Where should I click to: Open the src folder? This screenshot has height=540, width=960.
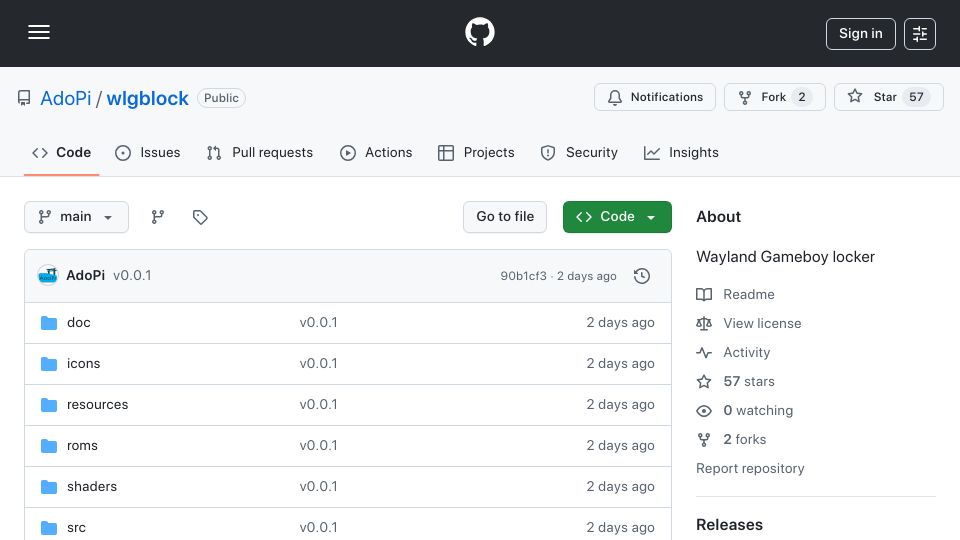pyautogui.click(x=76, y=528)
